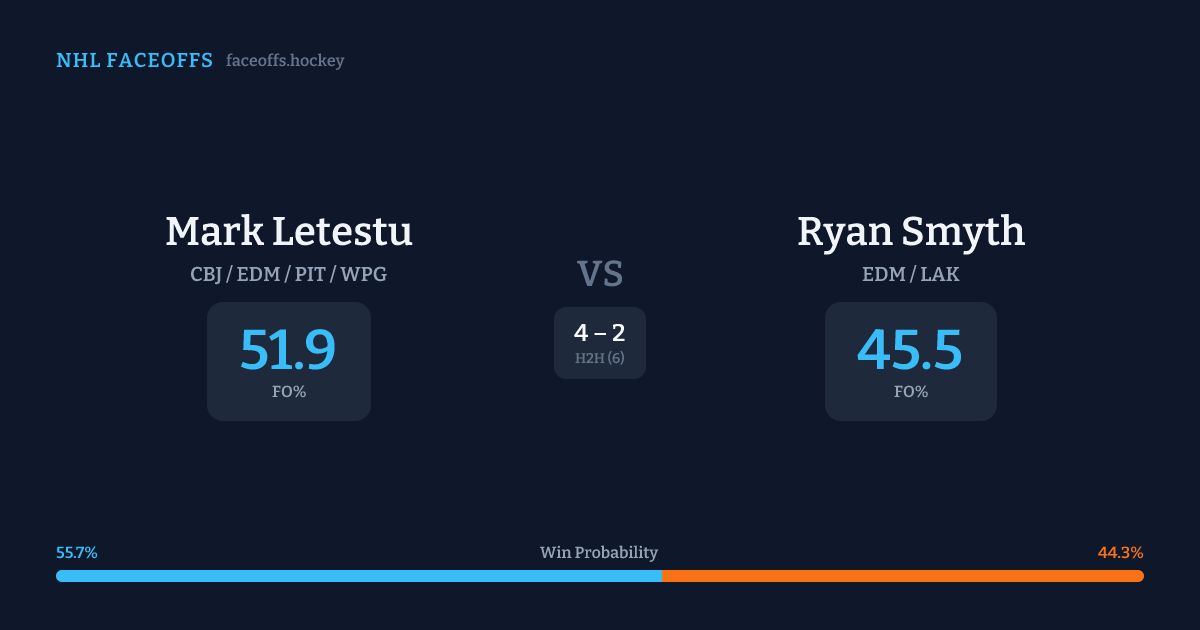Click the Win Probability label
The width and height of the screenshot is (1200, 630).
point(599,553)
